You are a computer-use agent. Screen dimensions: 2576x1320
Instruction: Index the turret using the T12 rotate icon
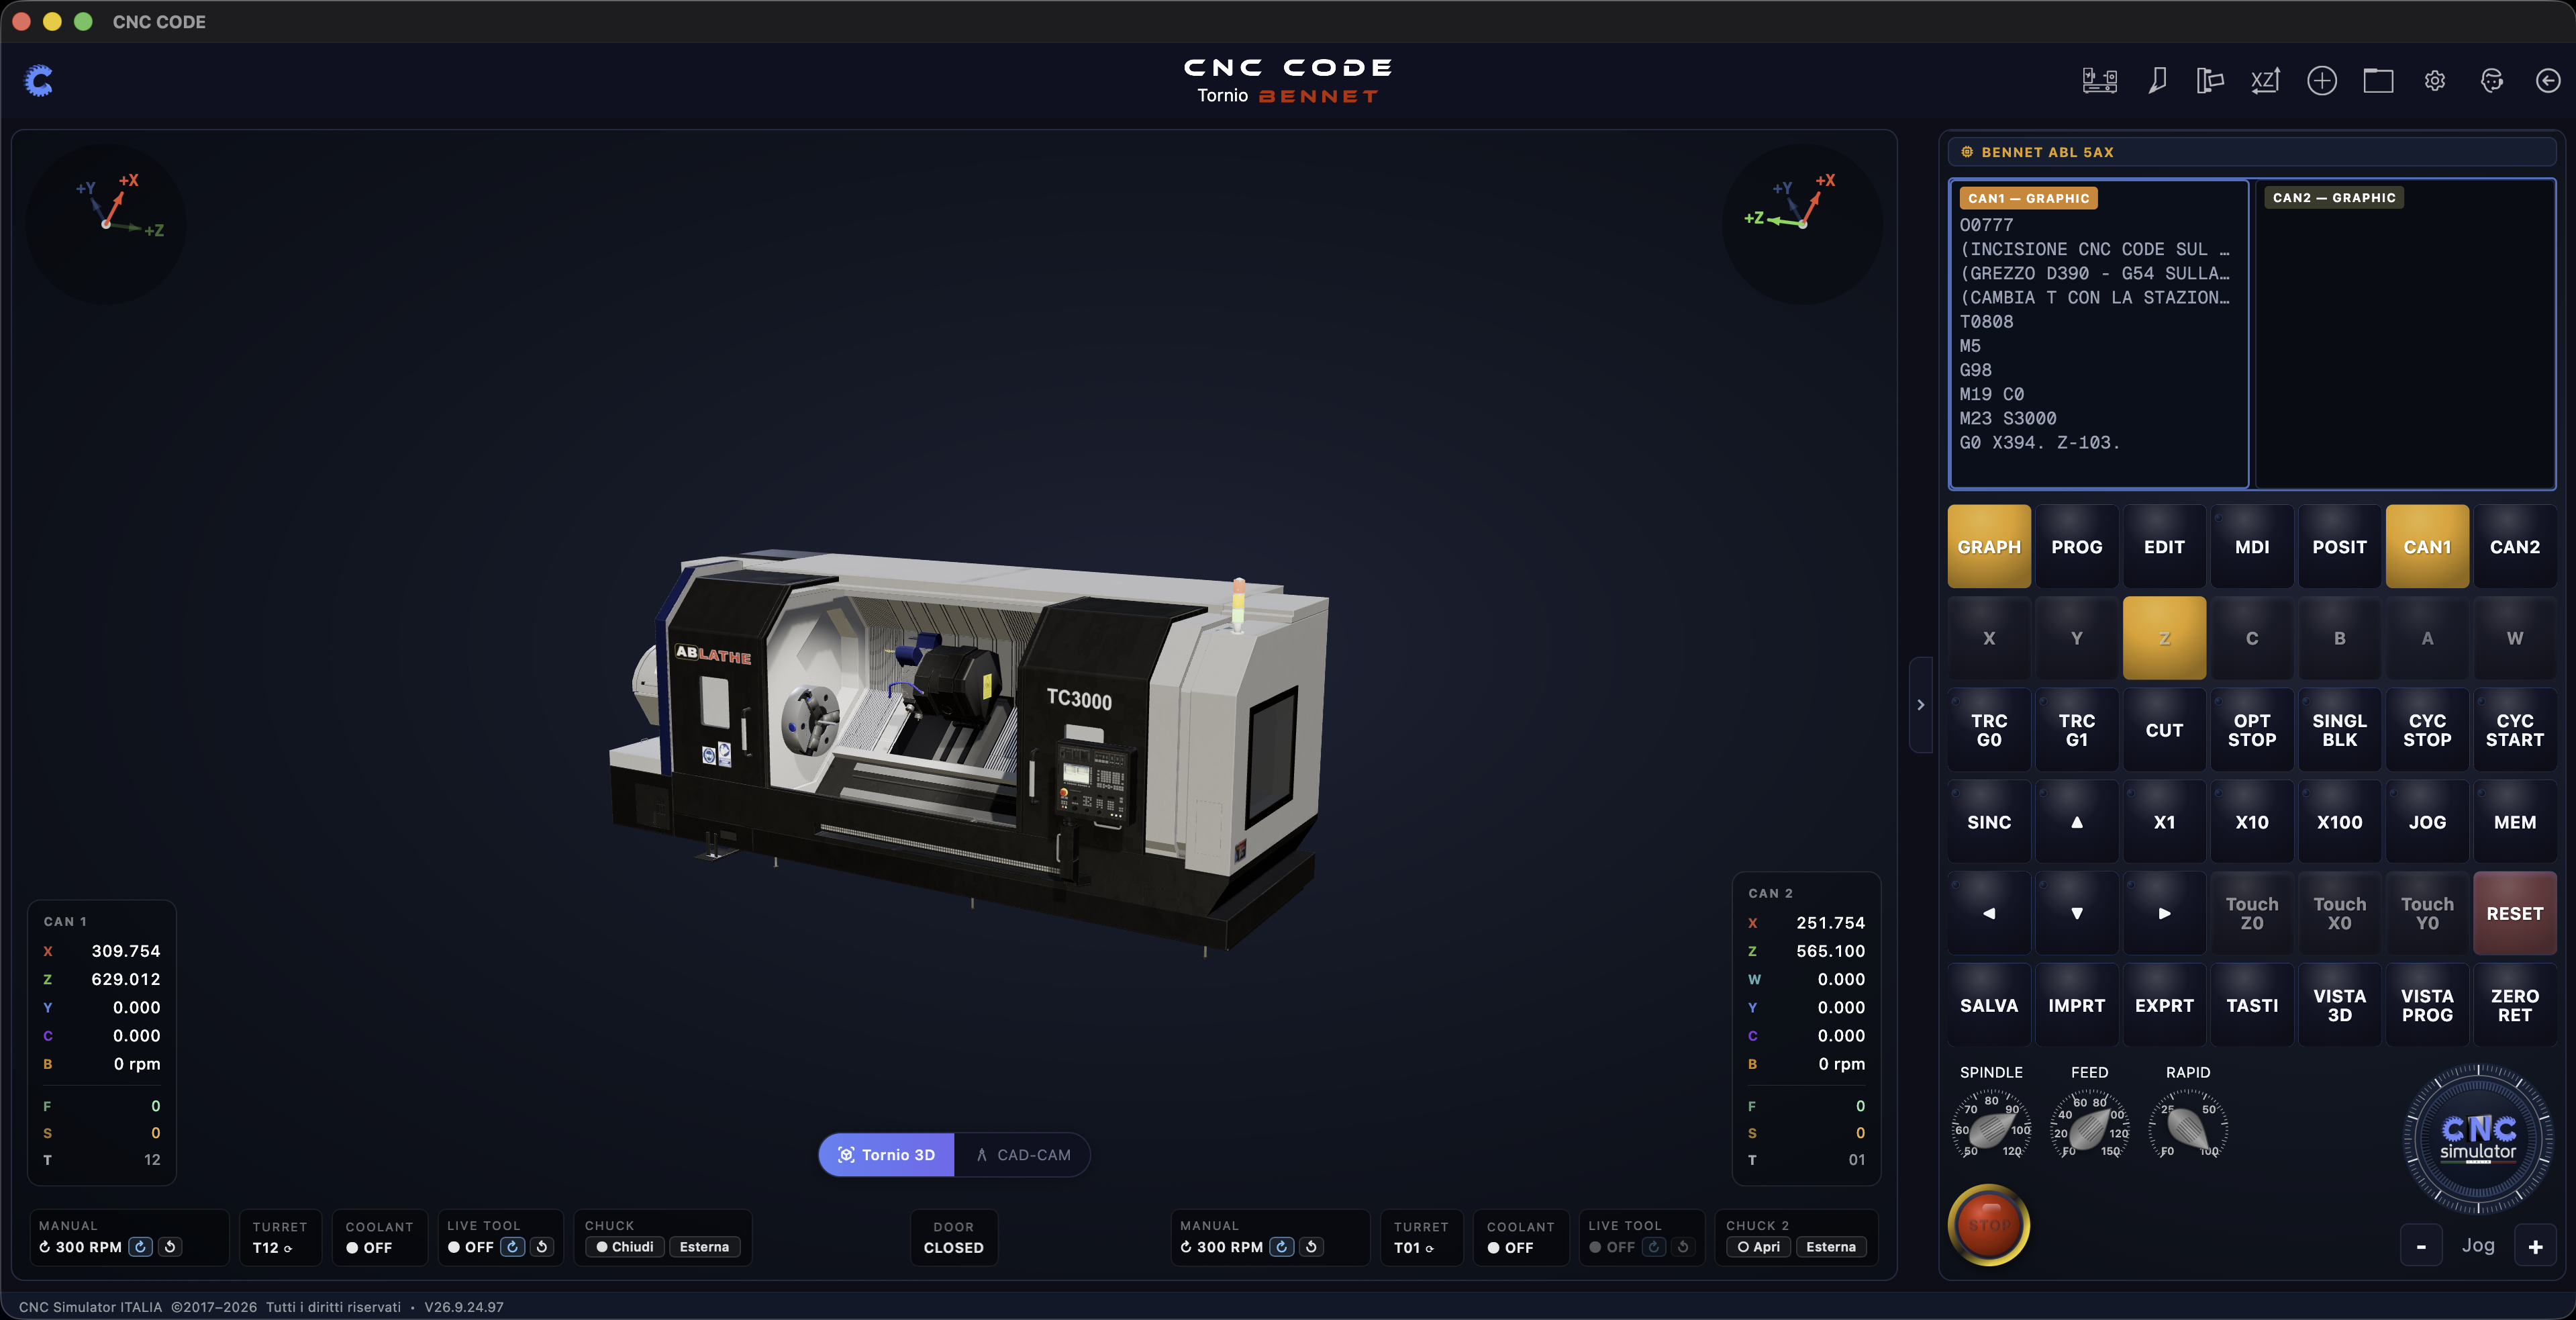tap(288, 1248)
